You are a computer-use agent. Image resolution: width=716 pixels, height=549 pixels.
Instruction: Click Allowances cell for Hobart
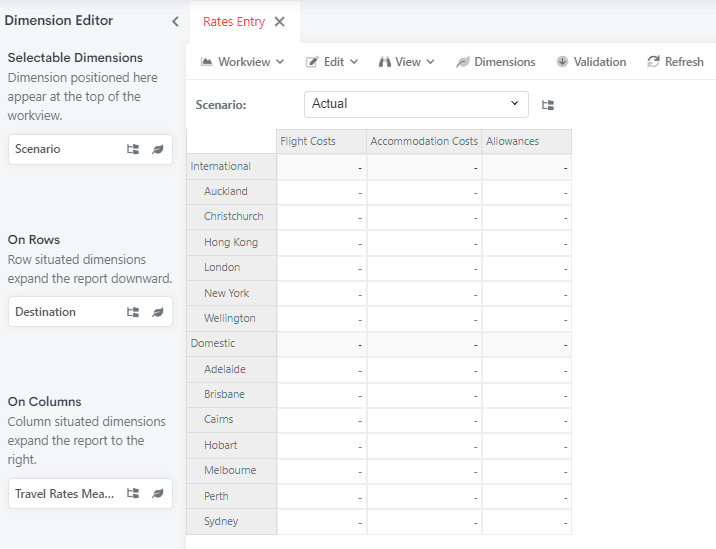[526, 445]
